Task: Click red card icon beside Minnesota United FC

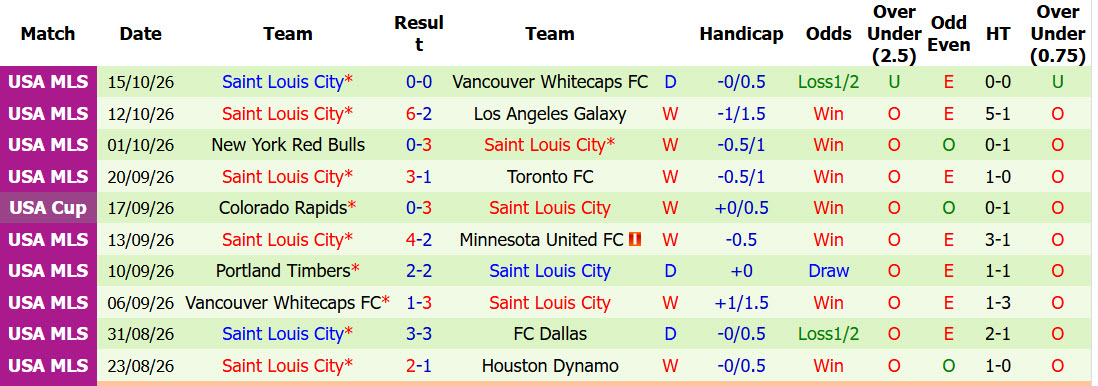Action: (x=635, y=240)
